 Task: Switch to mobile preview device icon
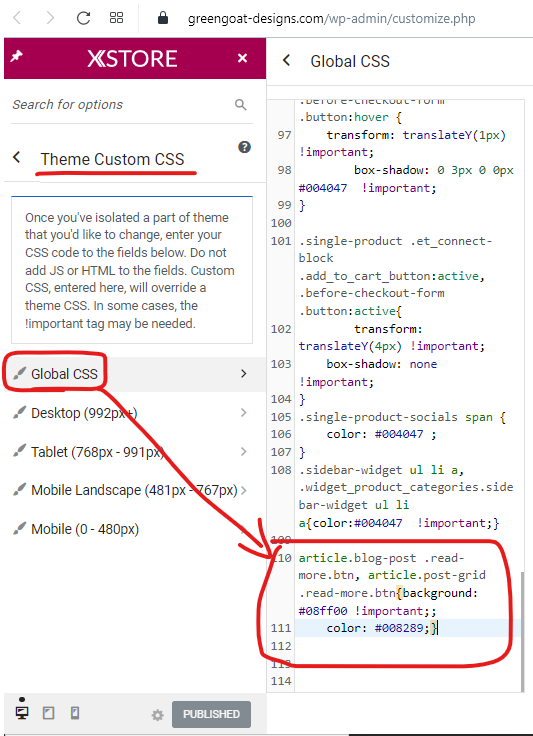click(x=75, y=713)
